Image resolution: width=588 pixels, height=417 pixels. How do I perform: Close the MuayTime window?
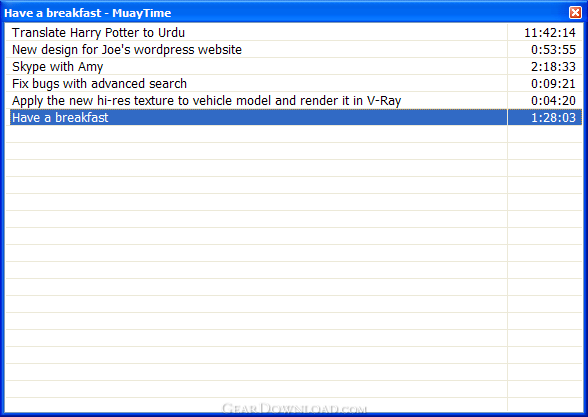pos(575,12)
